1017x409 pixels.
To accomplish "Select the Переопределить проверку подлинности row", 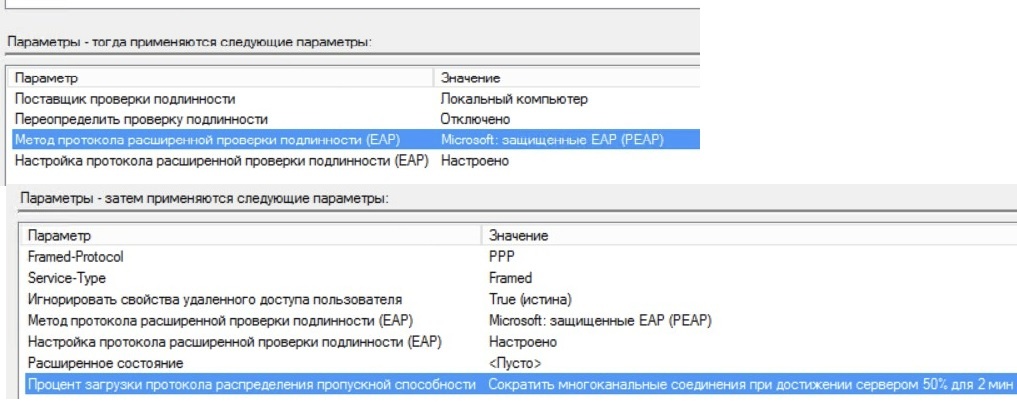I will 355,119.
